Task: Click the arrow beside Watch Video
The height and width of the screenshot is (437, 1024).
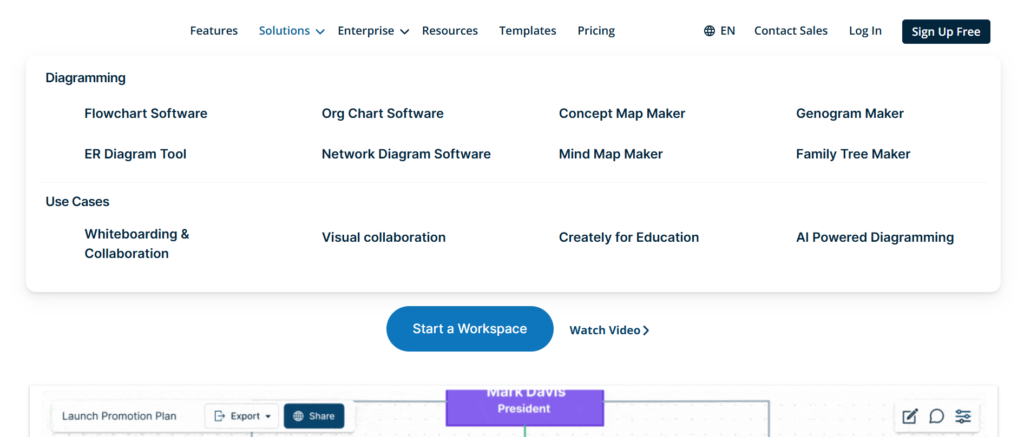Action: [x=646, y=330]
